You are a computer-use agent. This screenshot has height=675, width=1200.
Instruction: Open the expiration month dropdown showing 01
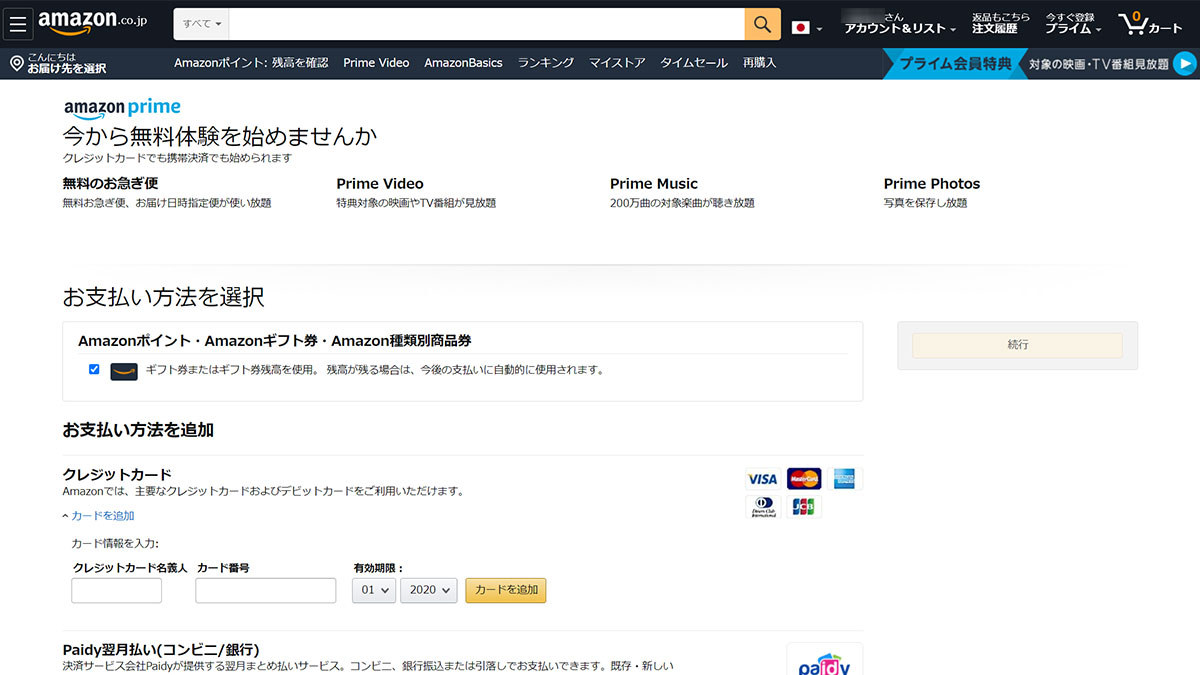coord(374,590)
